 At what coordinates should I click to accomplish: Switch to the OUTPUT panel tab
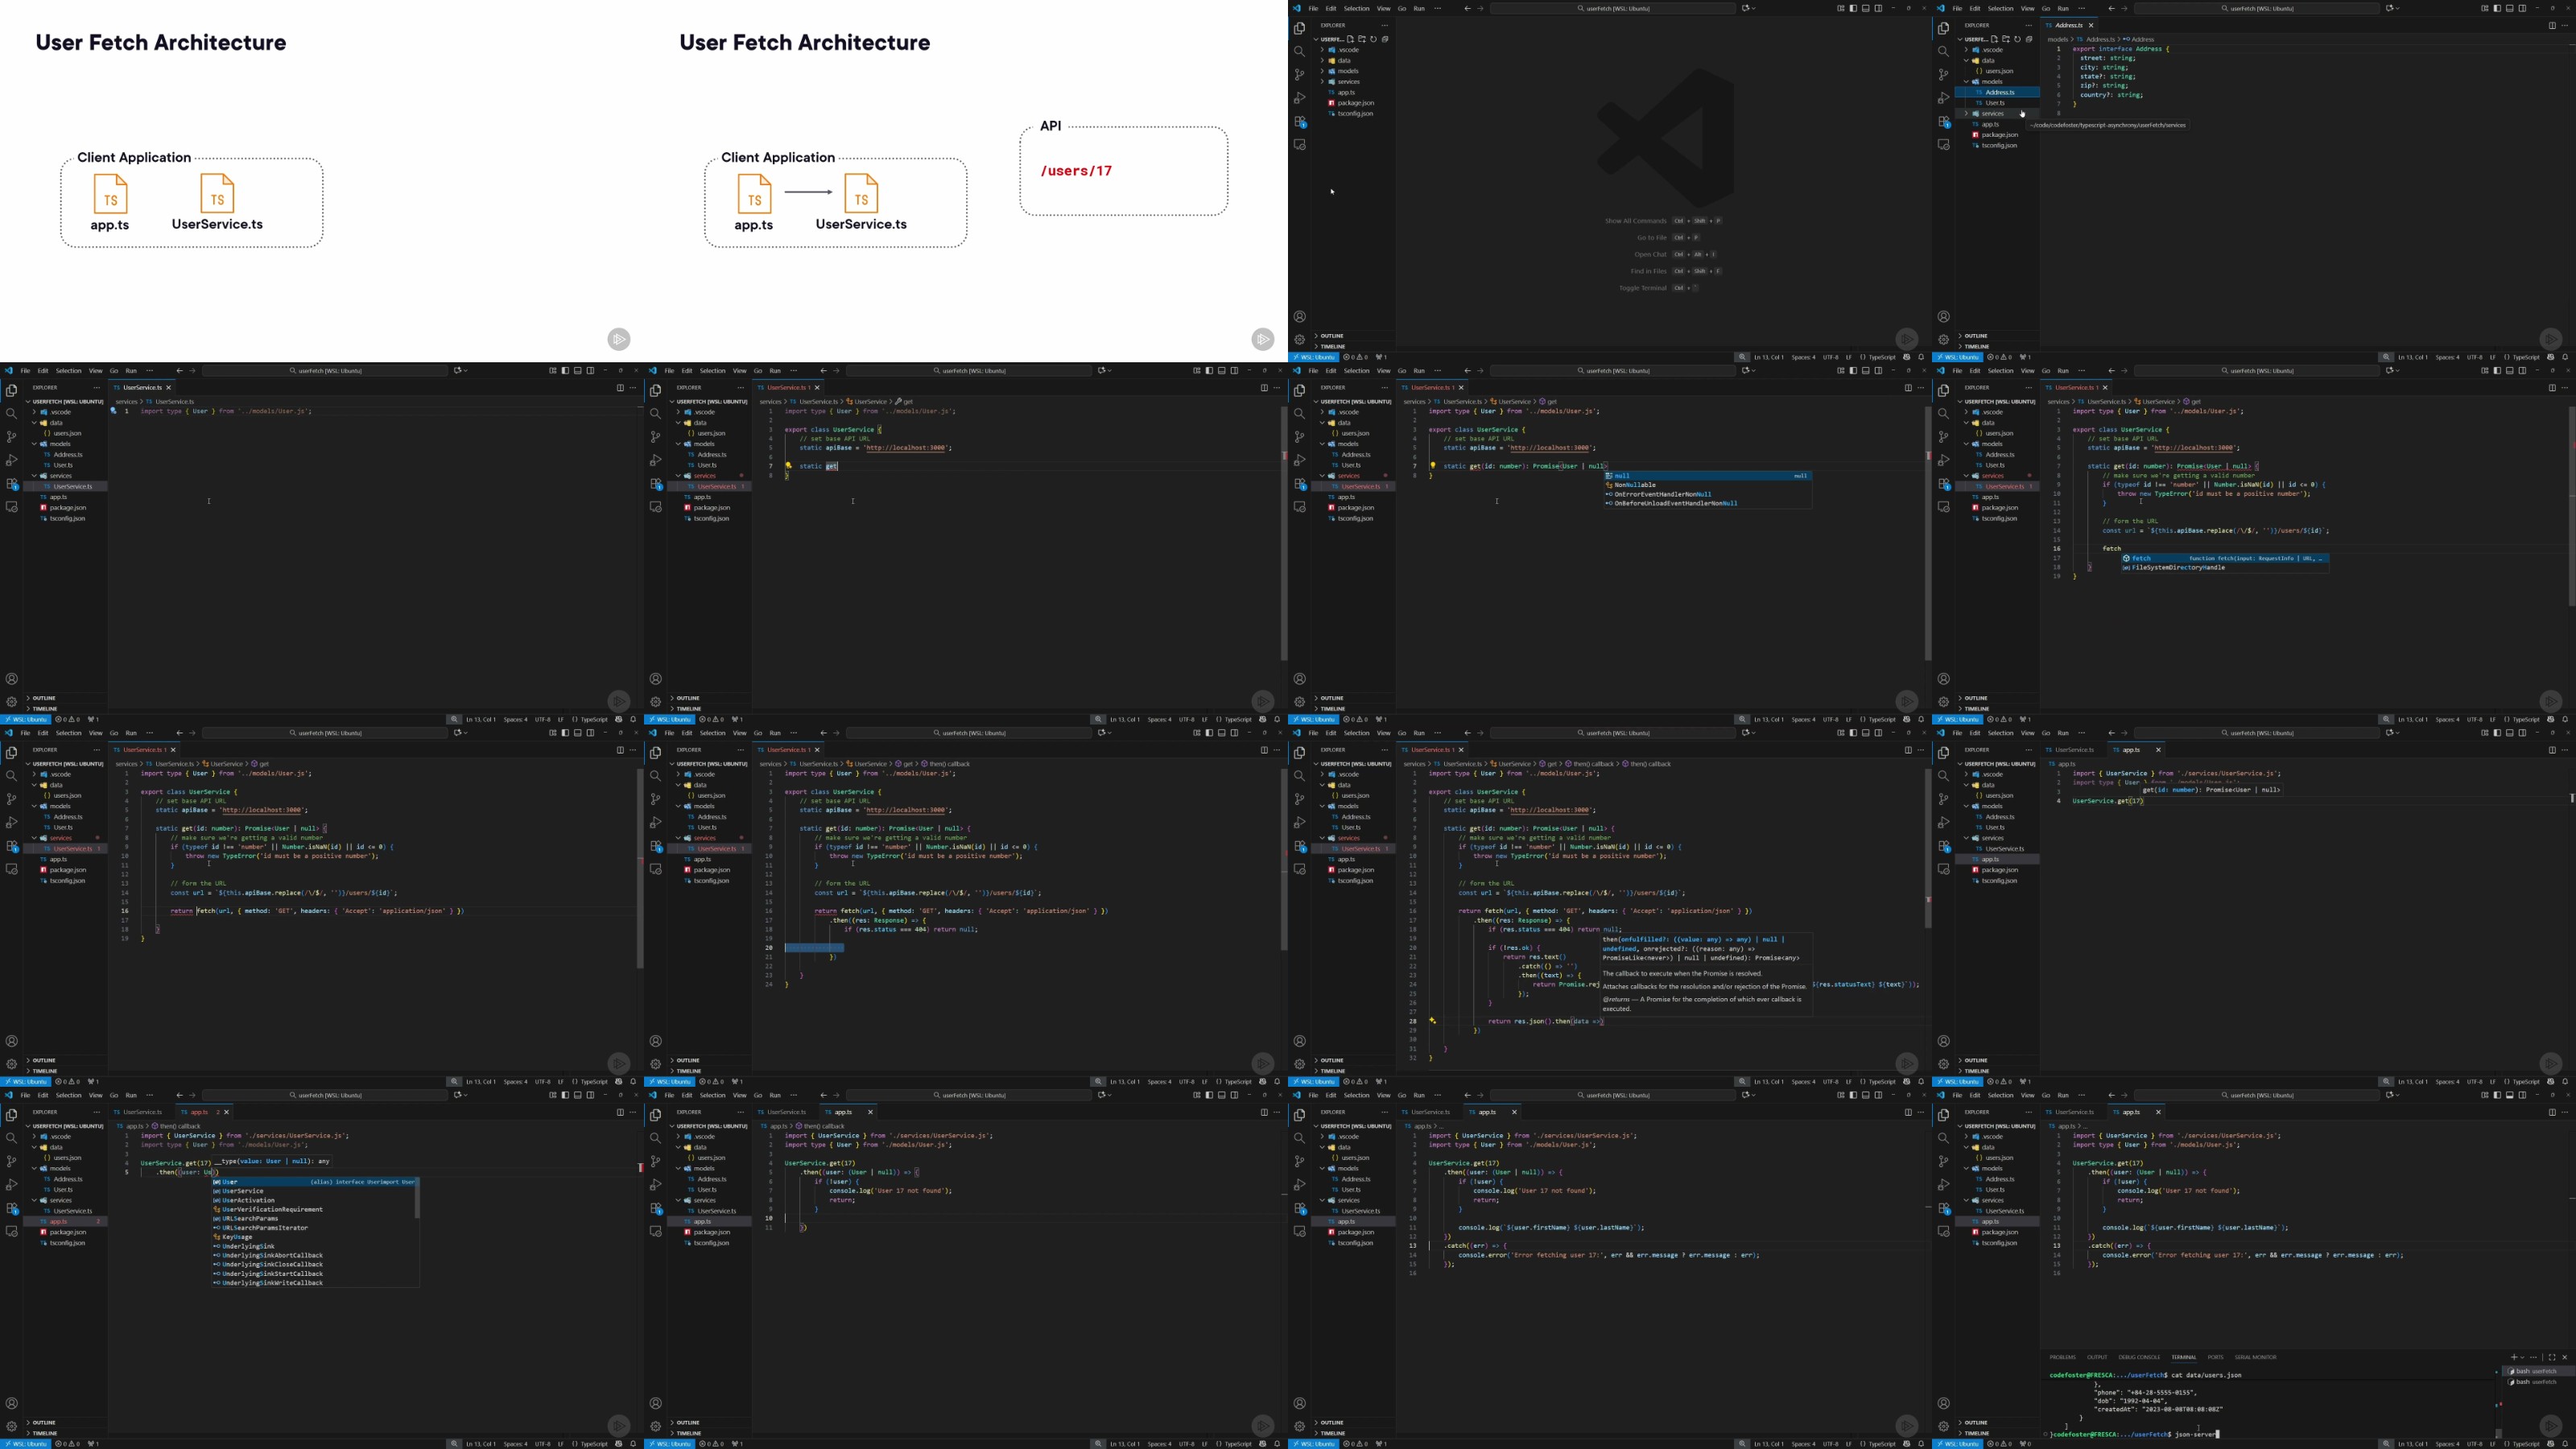pyautogui.click(x=2097, y=1357)
